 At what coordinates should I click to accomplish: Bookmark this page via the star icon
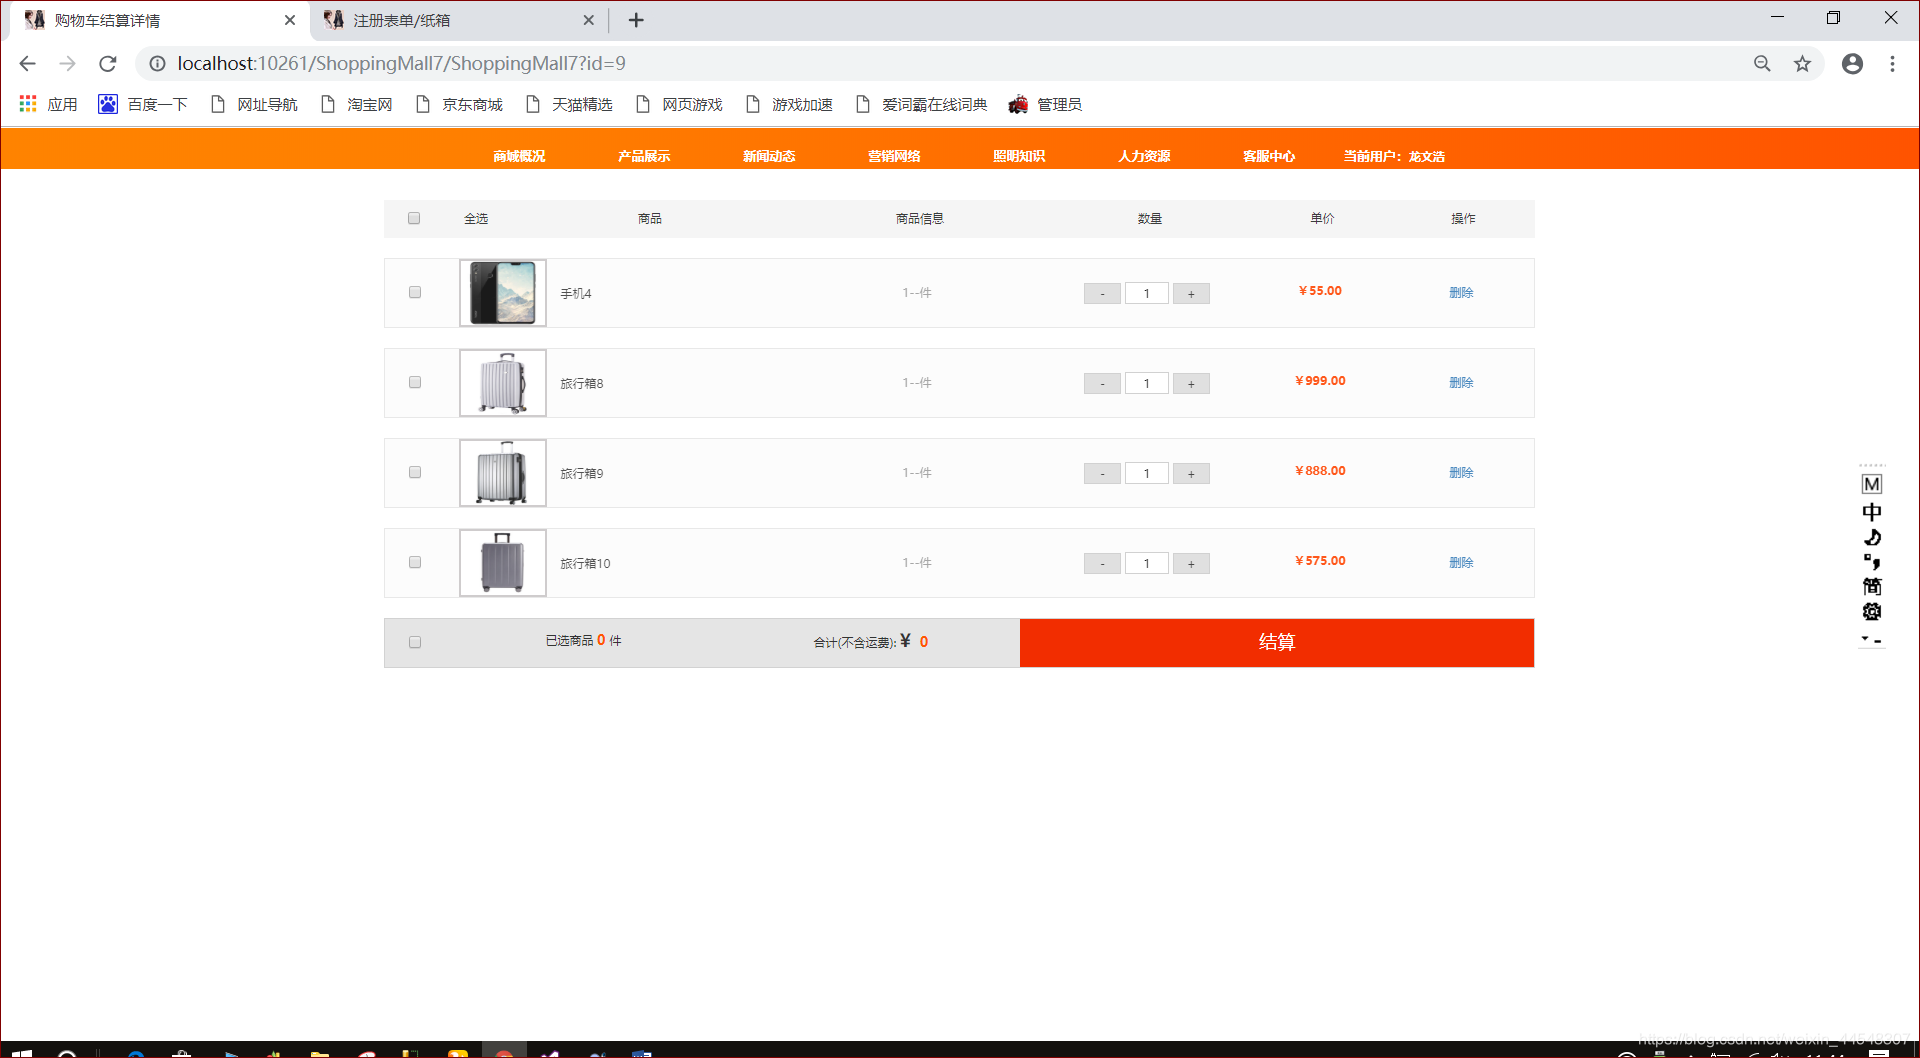(1803, 63)
